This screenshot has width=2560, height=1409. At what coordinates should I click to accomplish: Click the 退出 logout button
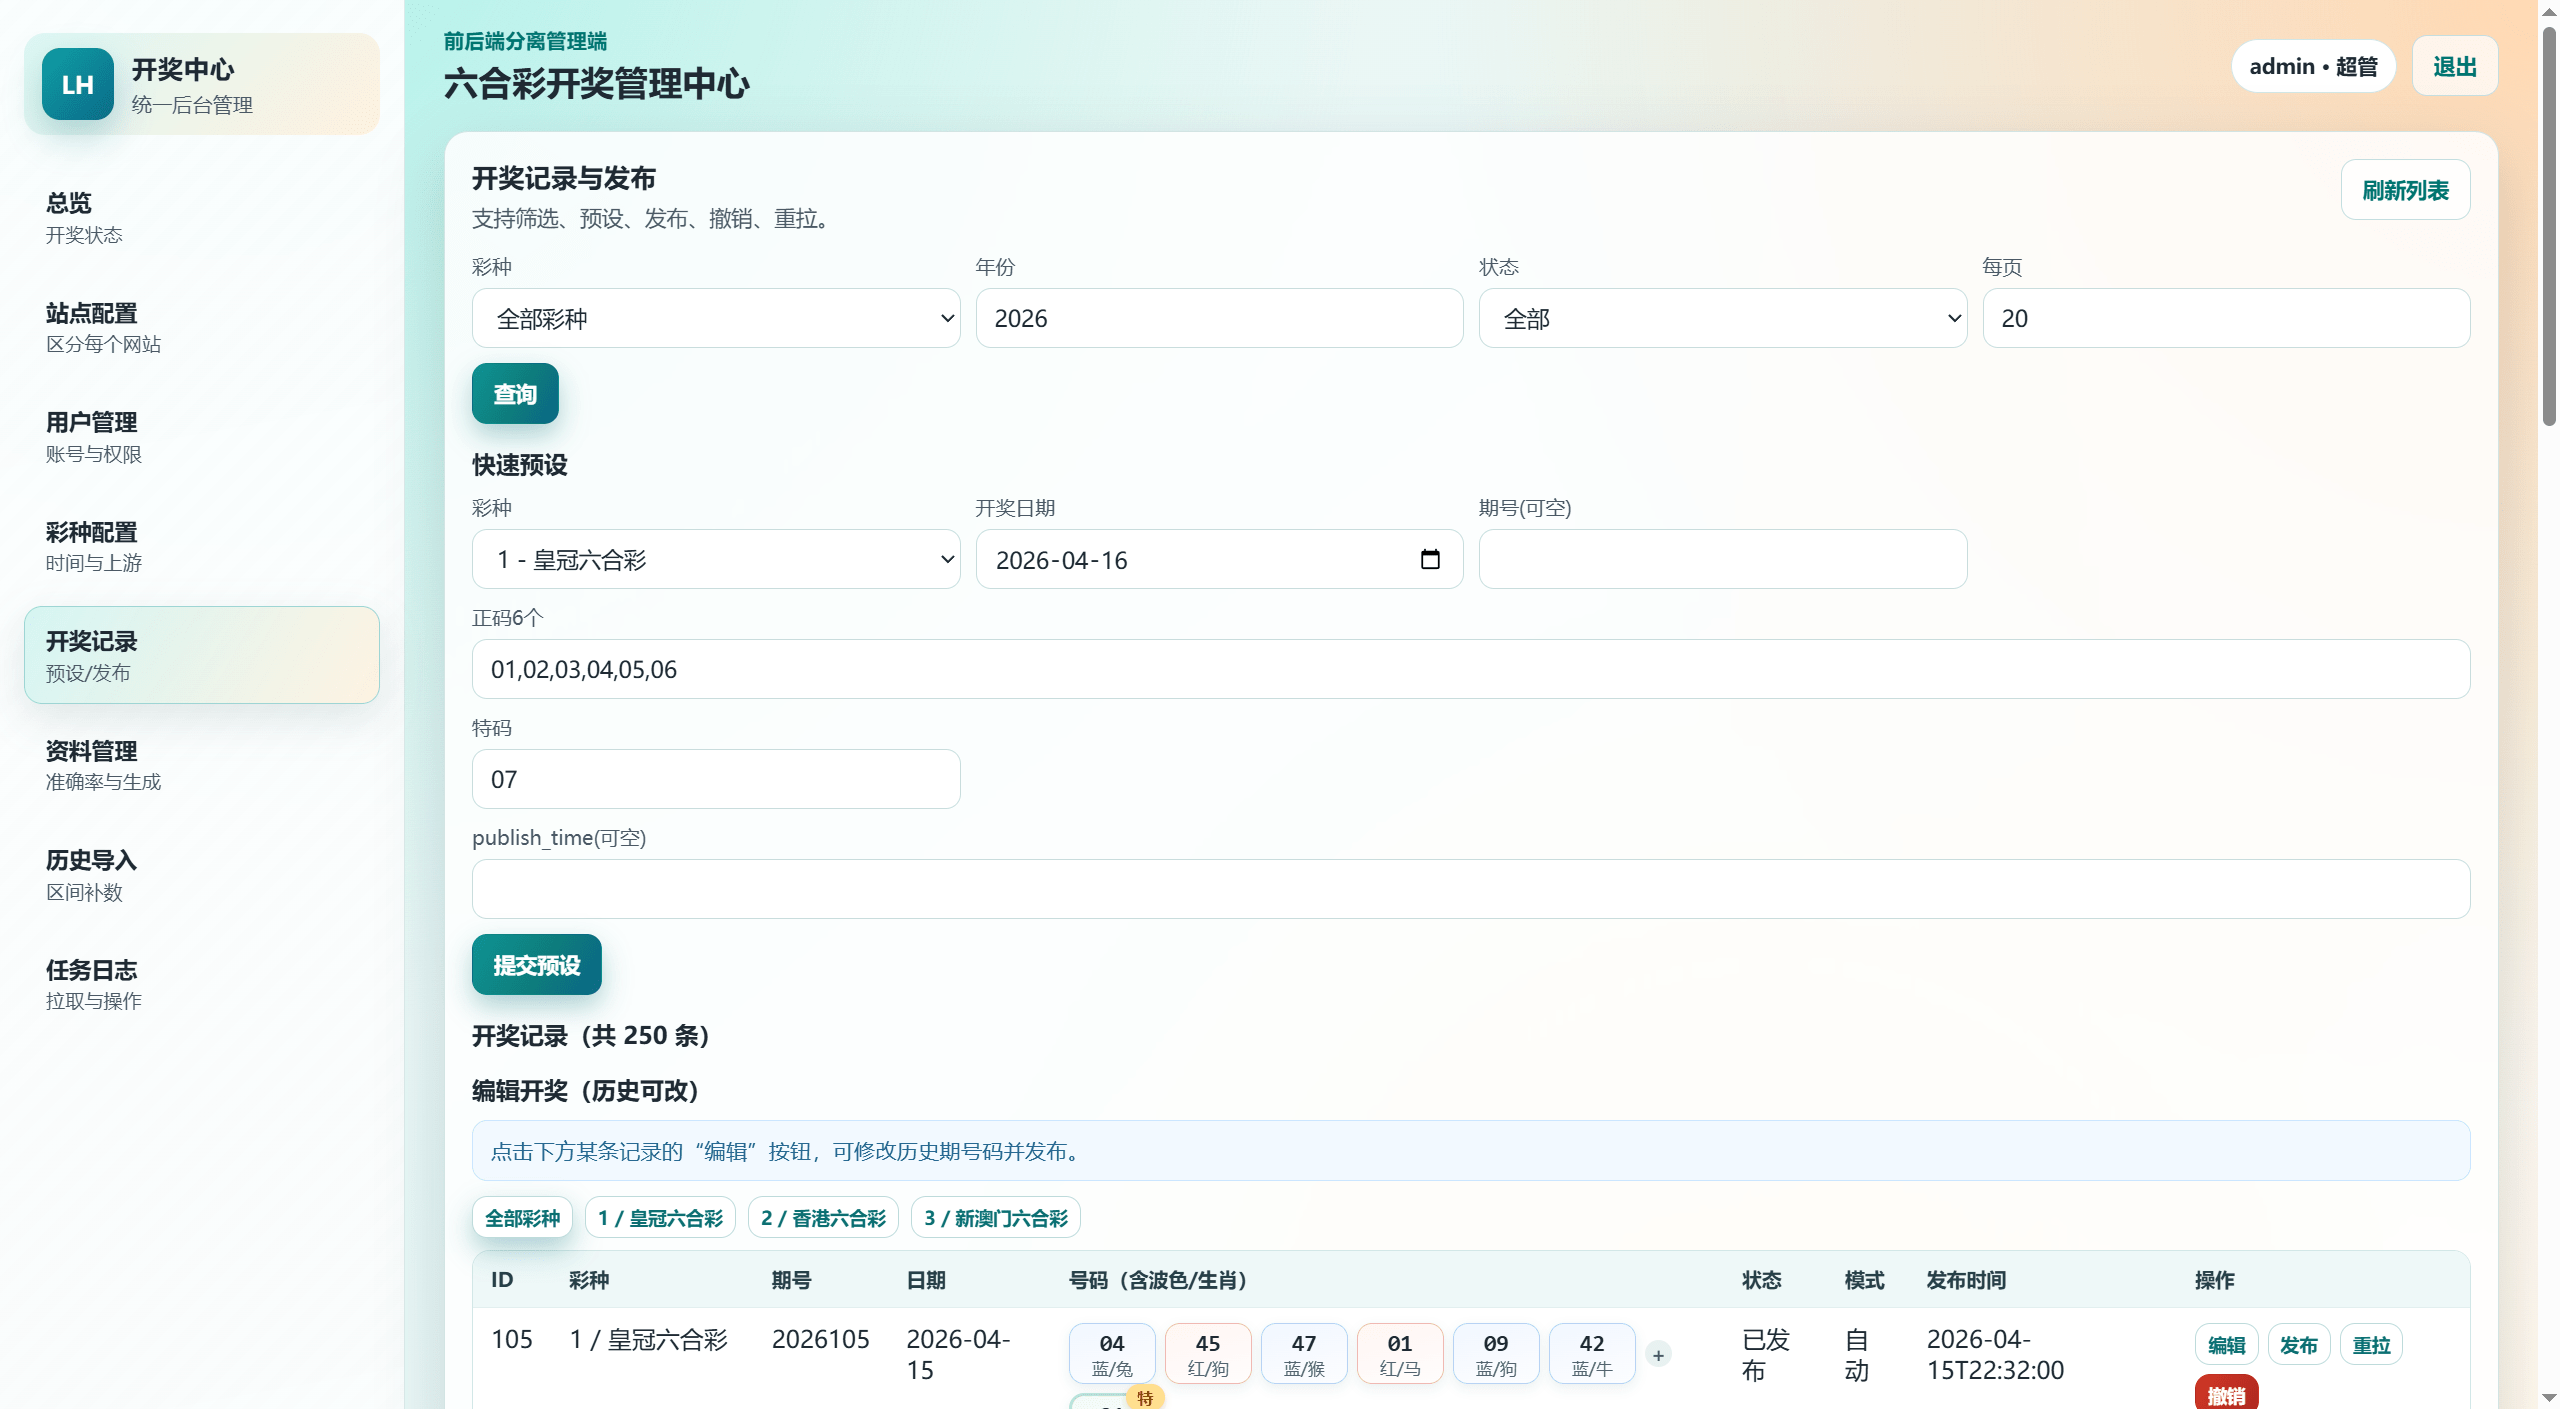(2455, 66)
